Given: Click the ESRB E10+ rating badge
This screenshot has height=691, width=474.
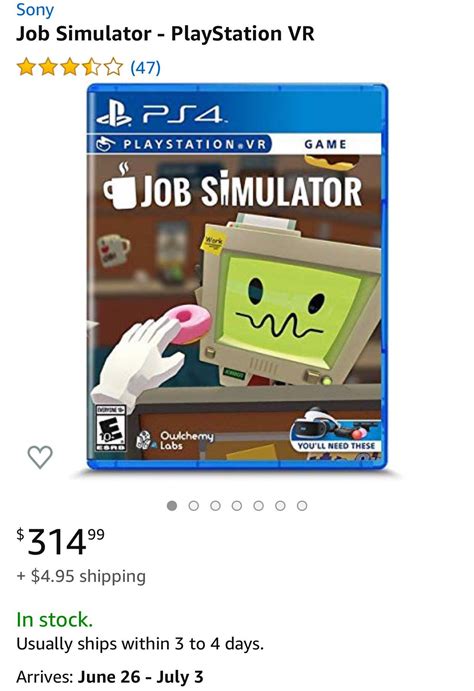Looking at the screenshot, I should click(111, 428).
